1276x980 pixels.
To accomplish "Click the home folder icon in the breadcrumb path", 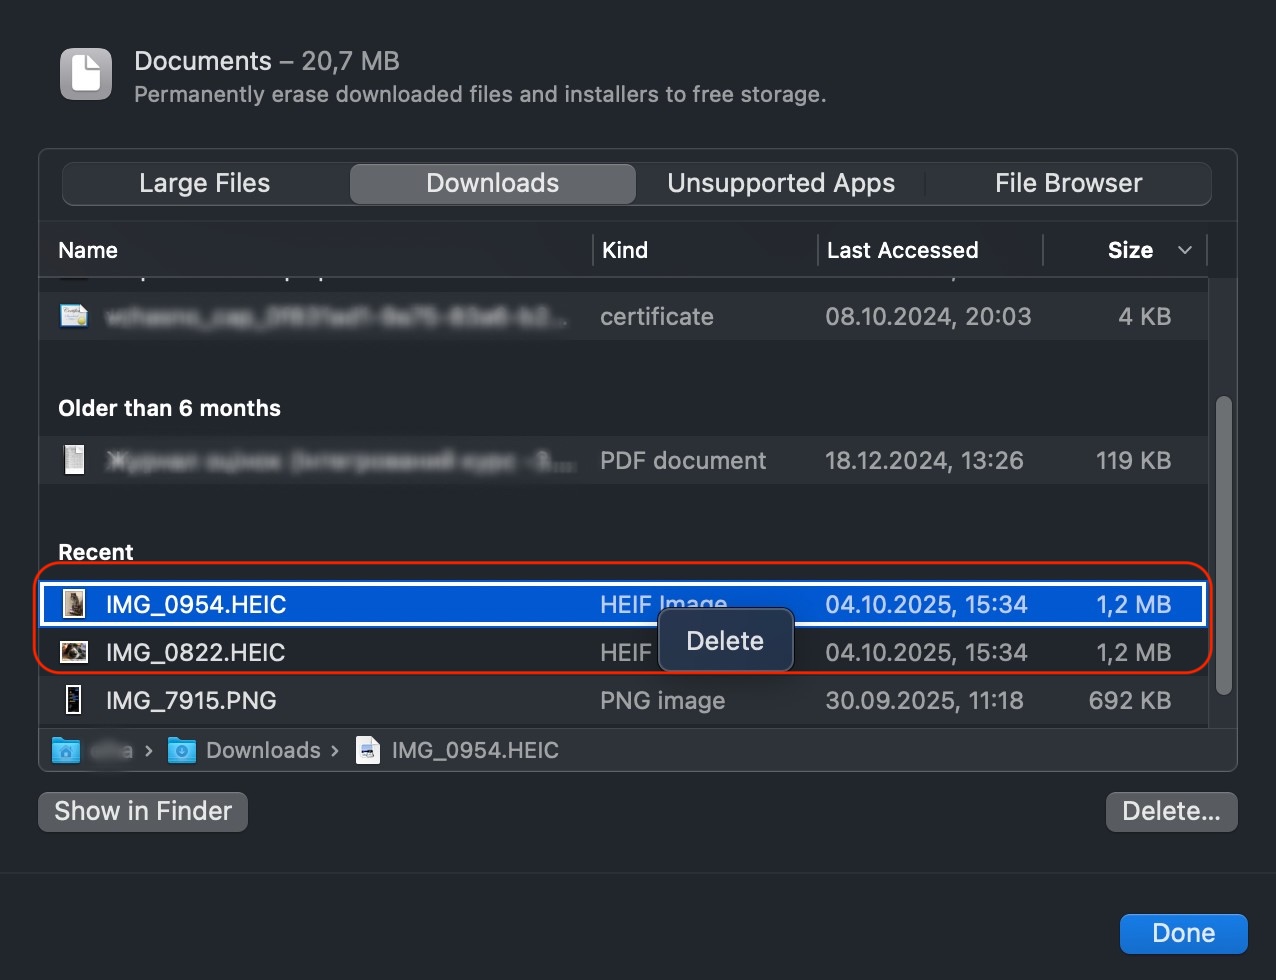I will [66, 750].
